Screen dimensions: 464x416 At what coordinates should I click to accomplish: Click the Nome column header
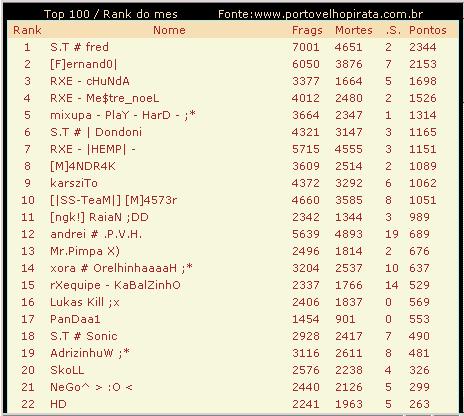pyautogui.click(x=169, y=30)
